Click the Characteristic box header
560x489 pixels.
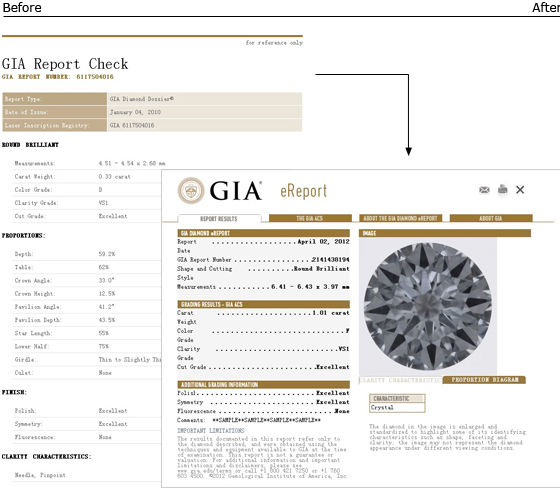click(x=397, y=399)
